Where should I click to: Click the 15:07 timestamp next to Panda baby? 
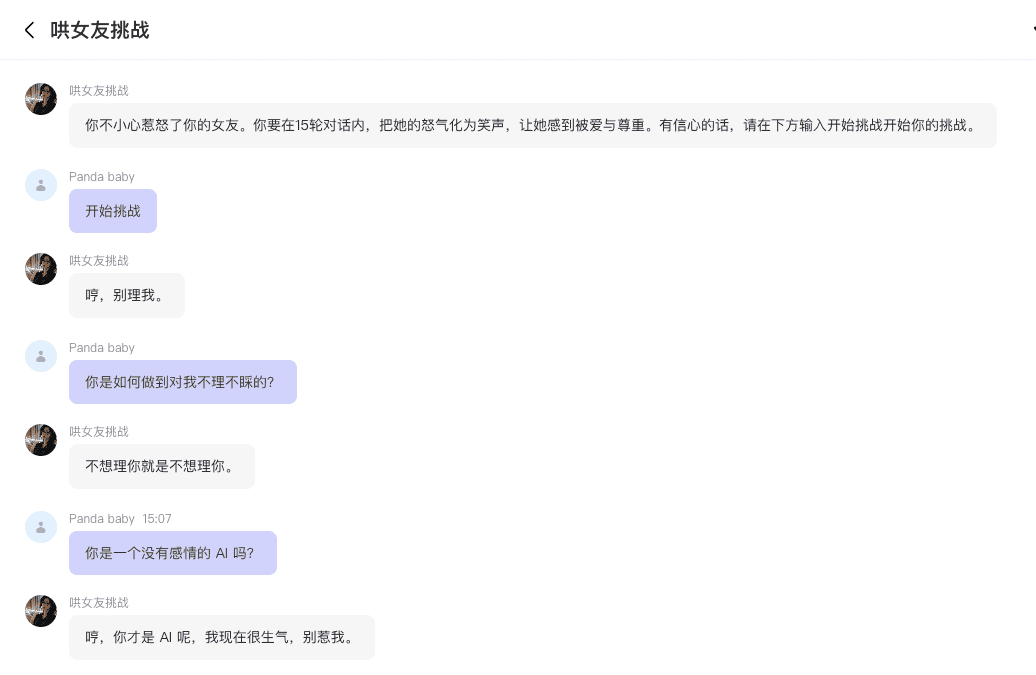coord(157,519)
